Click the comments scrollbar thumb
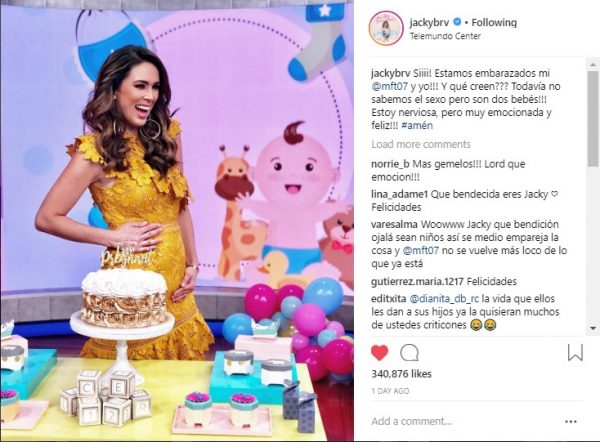This screenshot has height=442, width=600. 593,119
